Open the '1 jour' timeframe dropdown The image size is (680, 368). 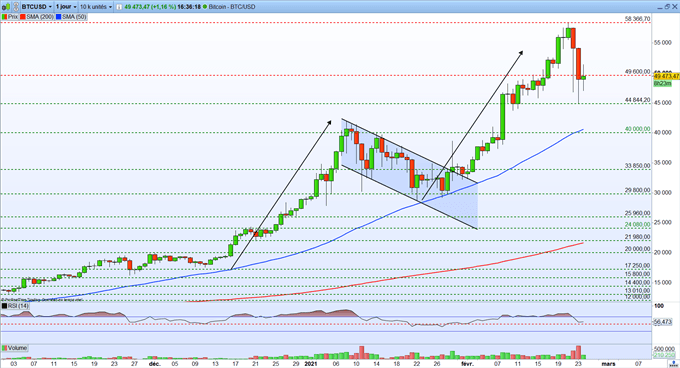[x=66, y=7]
